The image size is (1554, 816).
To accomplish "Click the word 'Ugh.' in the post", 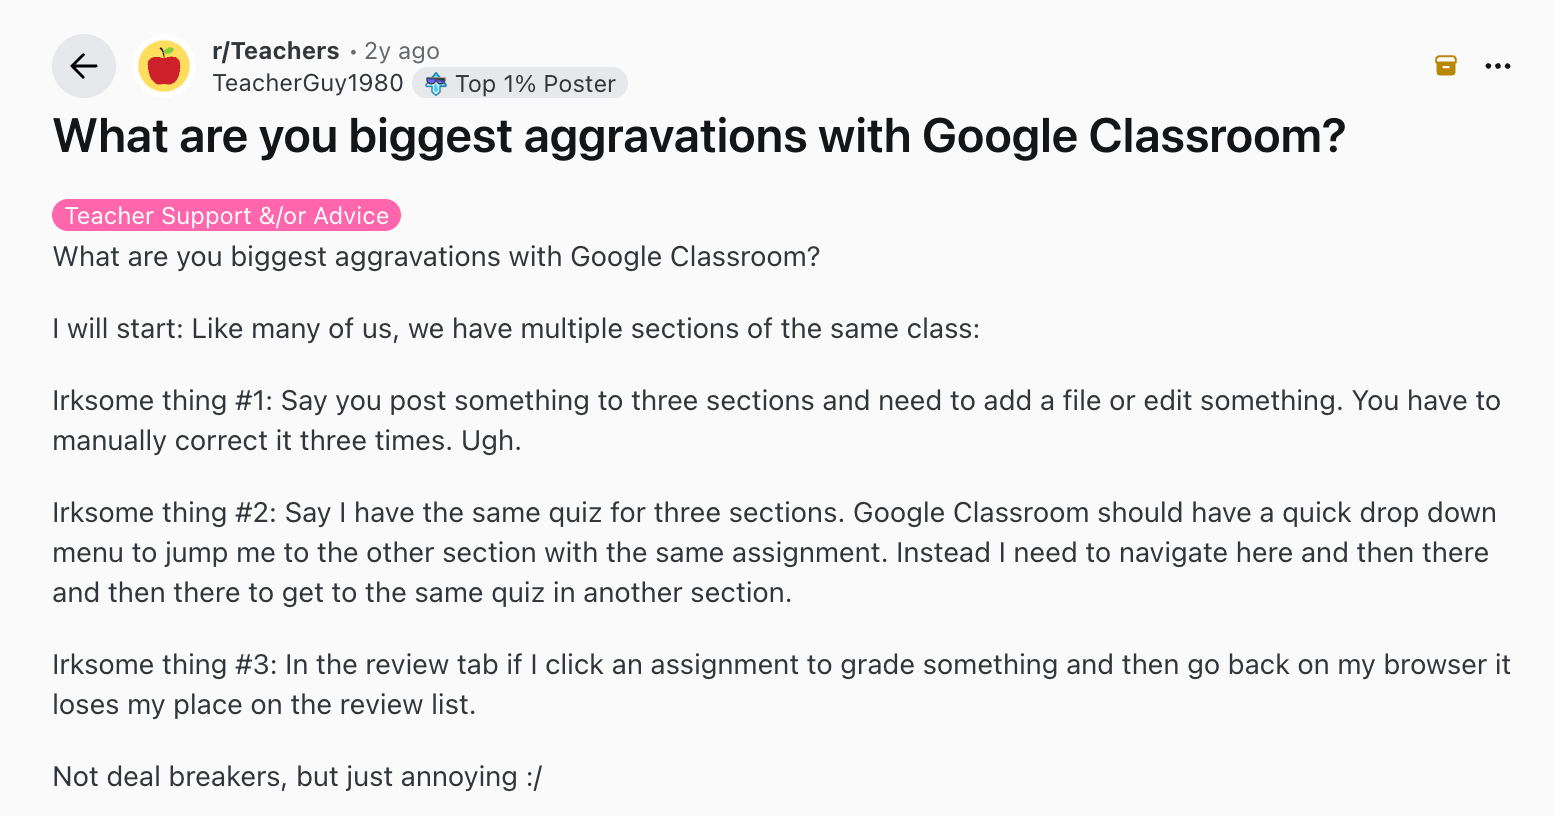I will [491, 441].
